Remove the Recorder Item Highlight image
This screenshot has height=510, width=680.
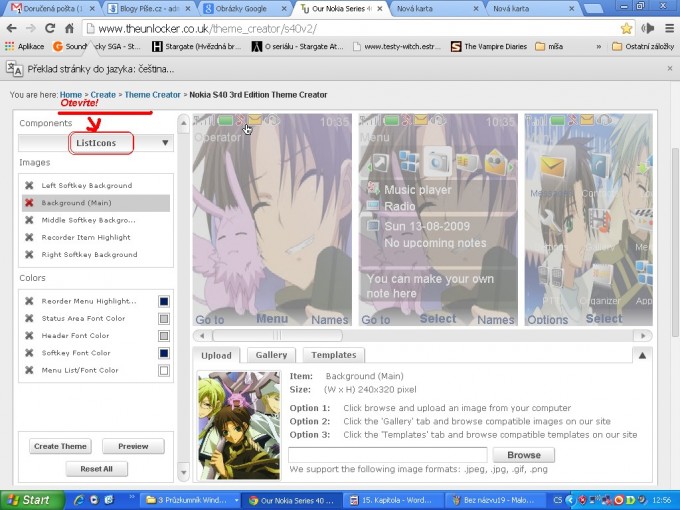(29, 237)
